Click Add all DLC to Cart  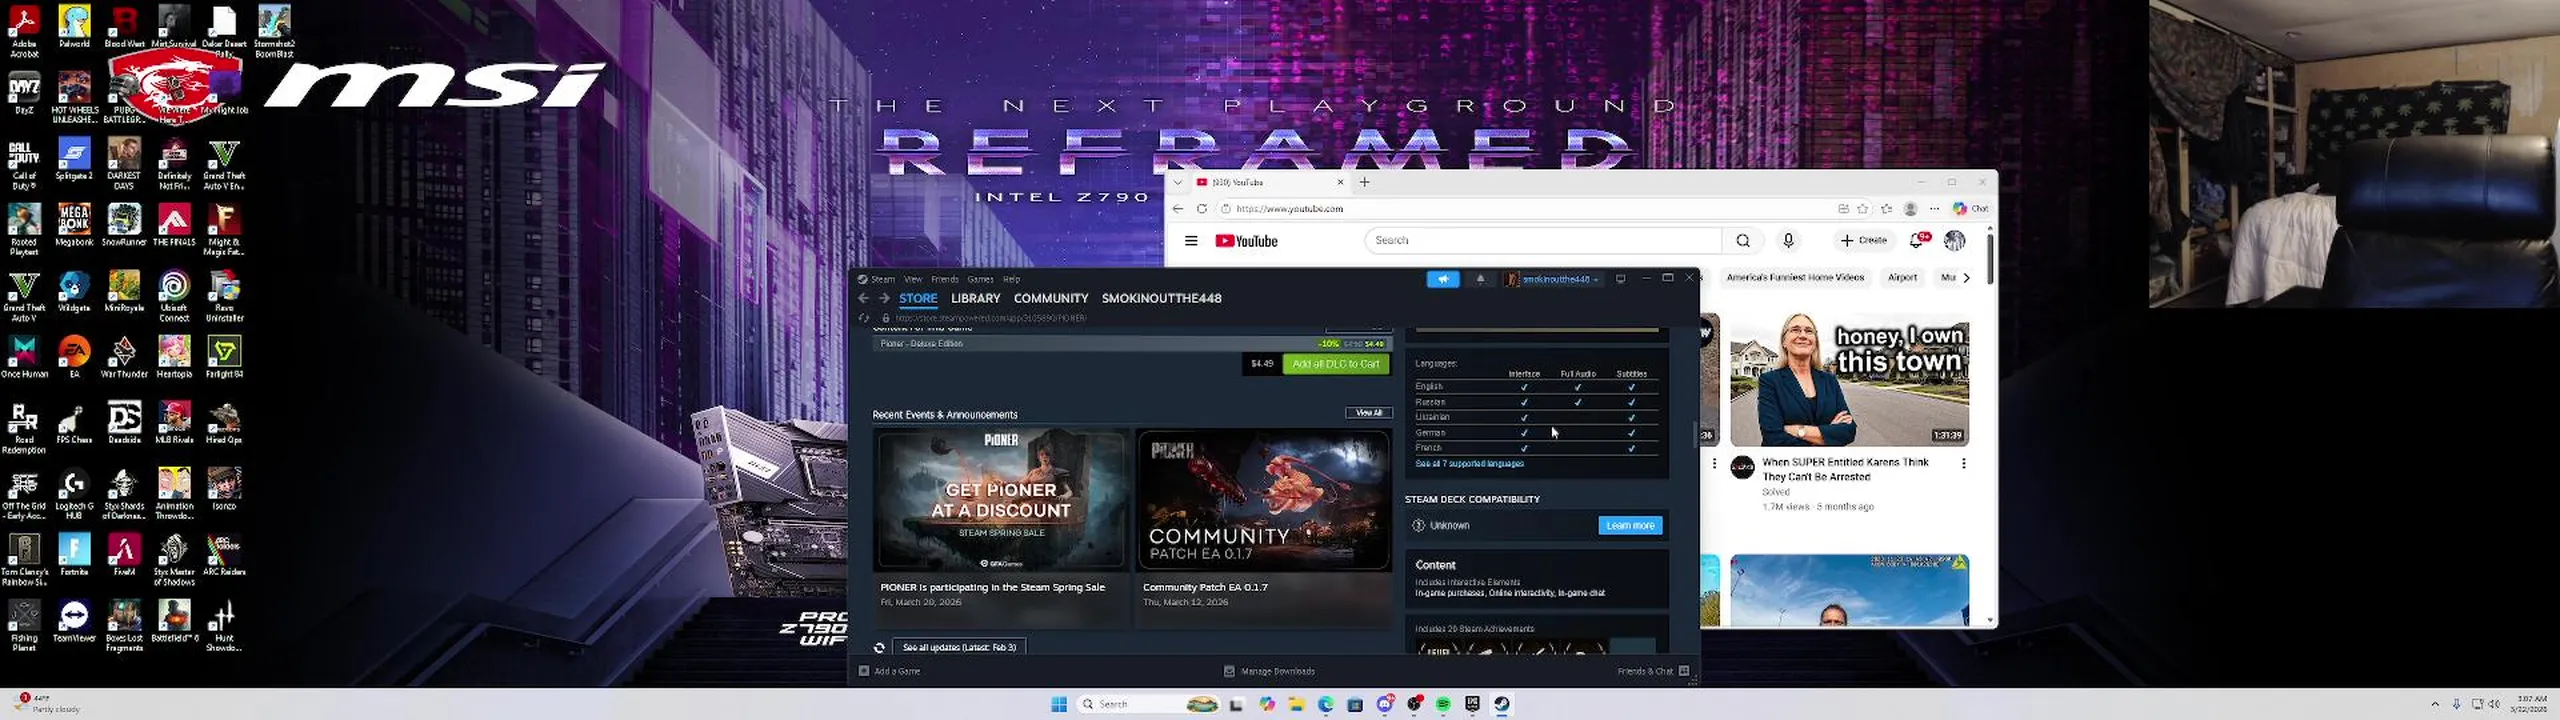[1336, 364]
